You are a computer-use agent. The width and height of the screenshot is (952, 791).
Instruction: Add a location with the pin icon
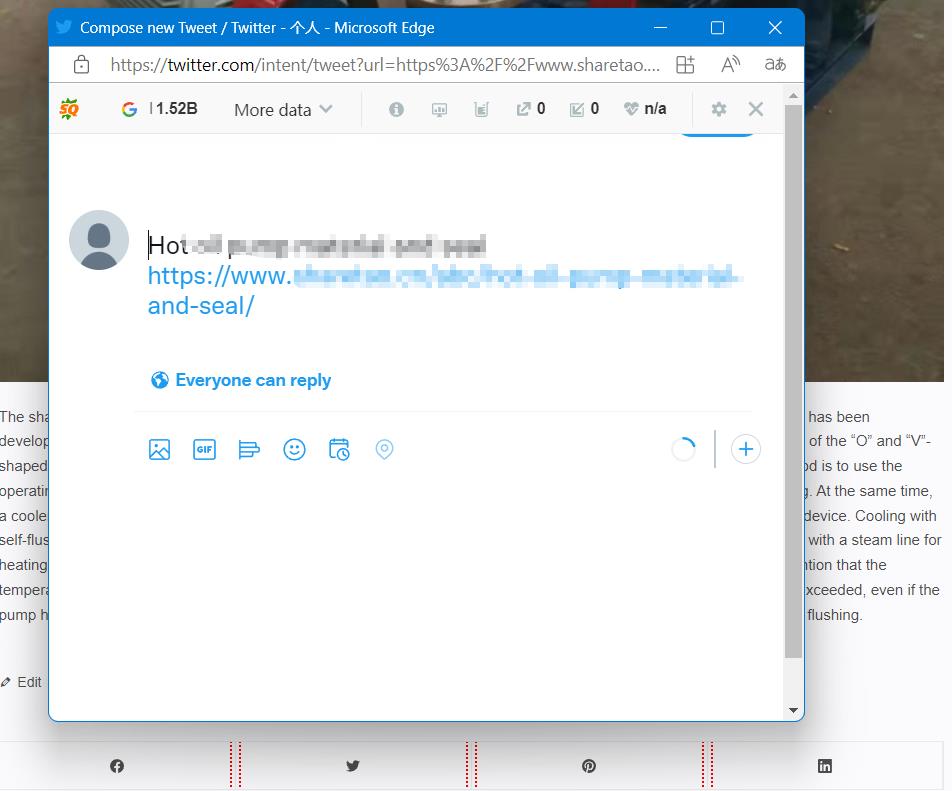(x=384, y=449)
